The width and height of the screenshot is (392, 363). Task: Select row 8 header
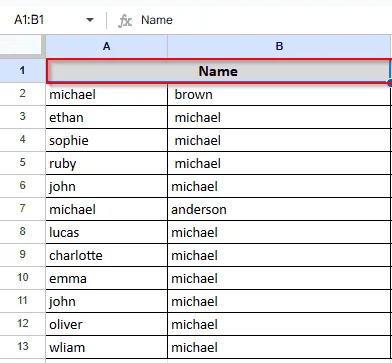22,232
